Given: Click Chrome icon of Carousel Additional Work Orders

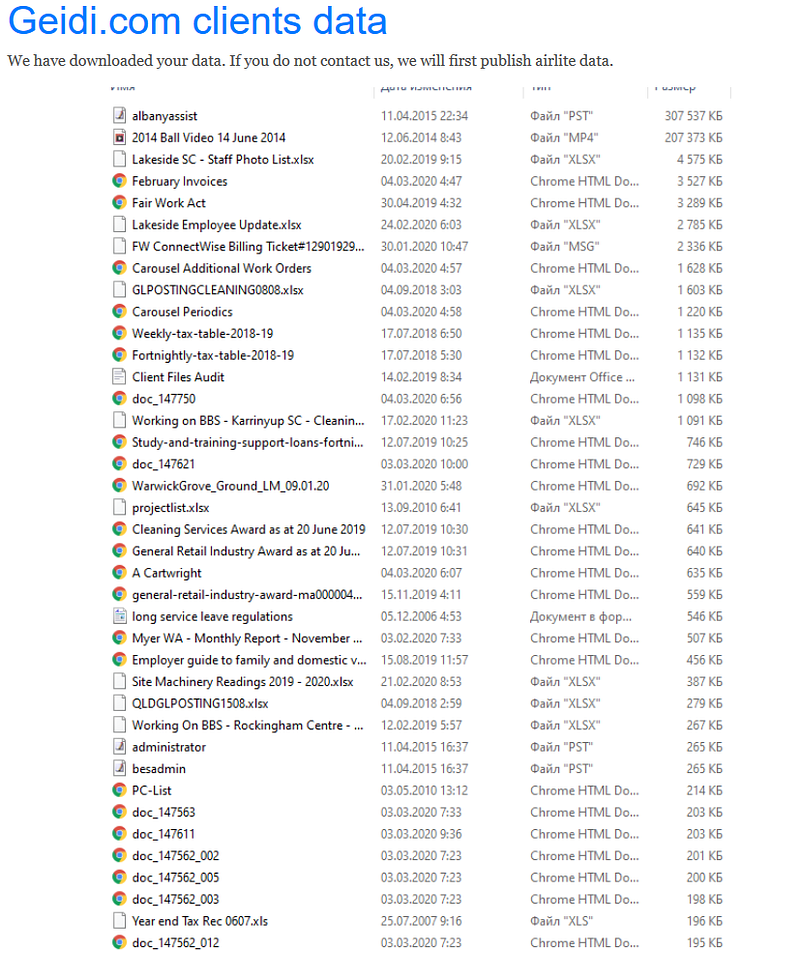Looking at the screenshot, I should (120, 267).
